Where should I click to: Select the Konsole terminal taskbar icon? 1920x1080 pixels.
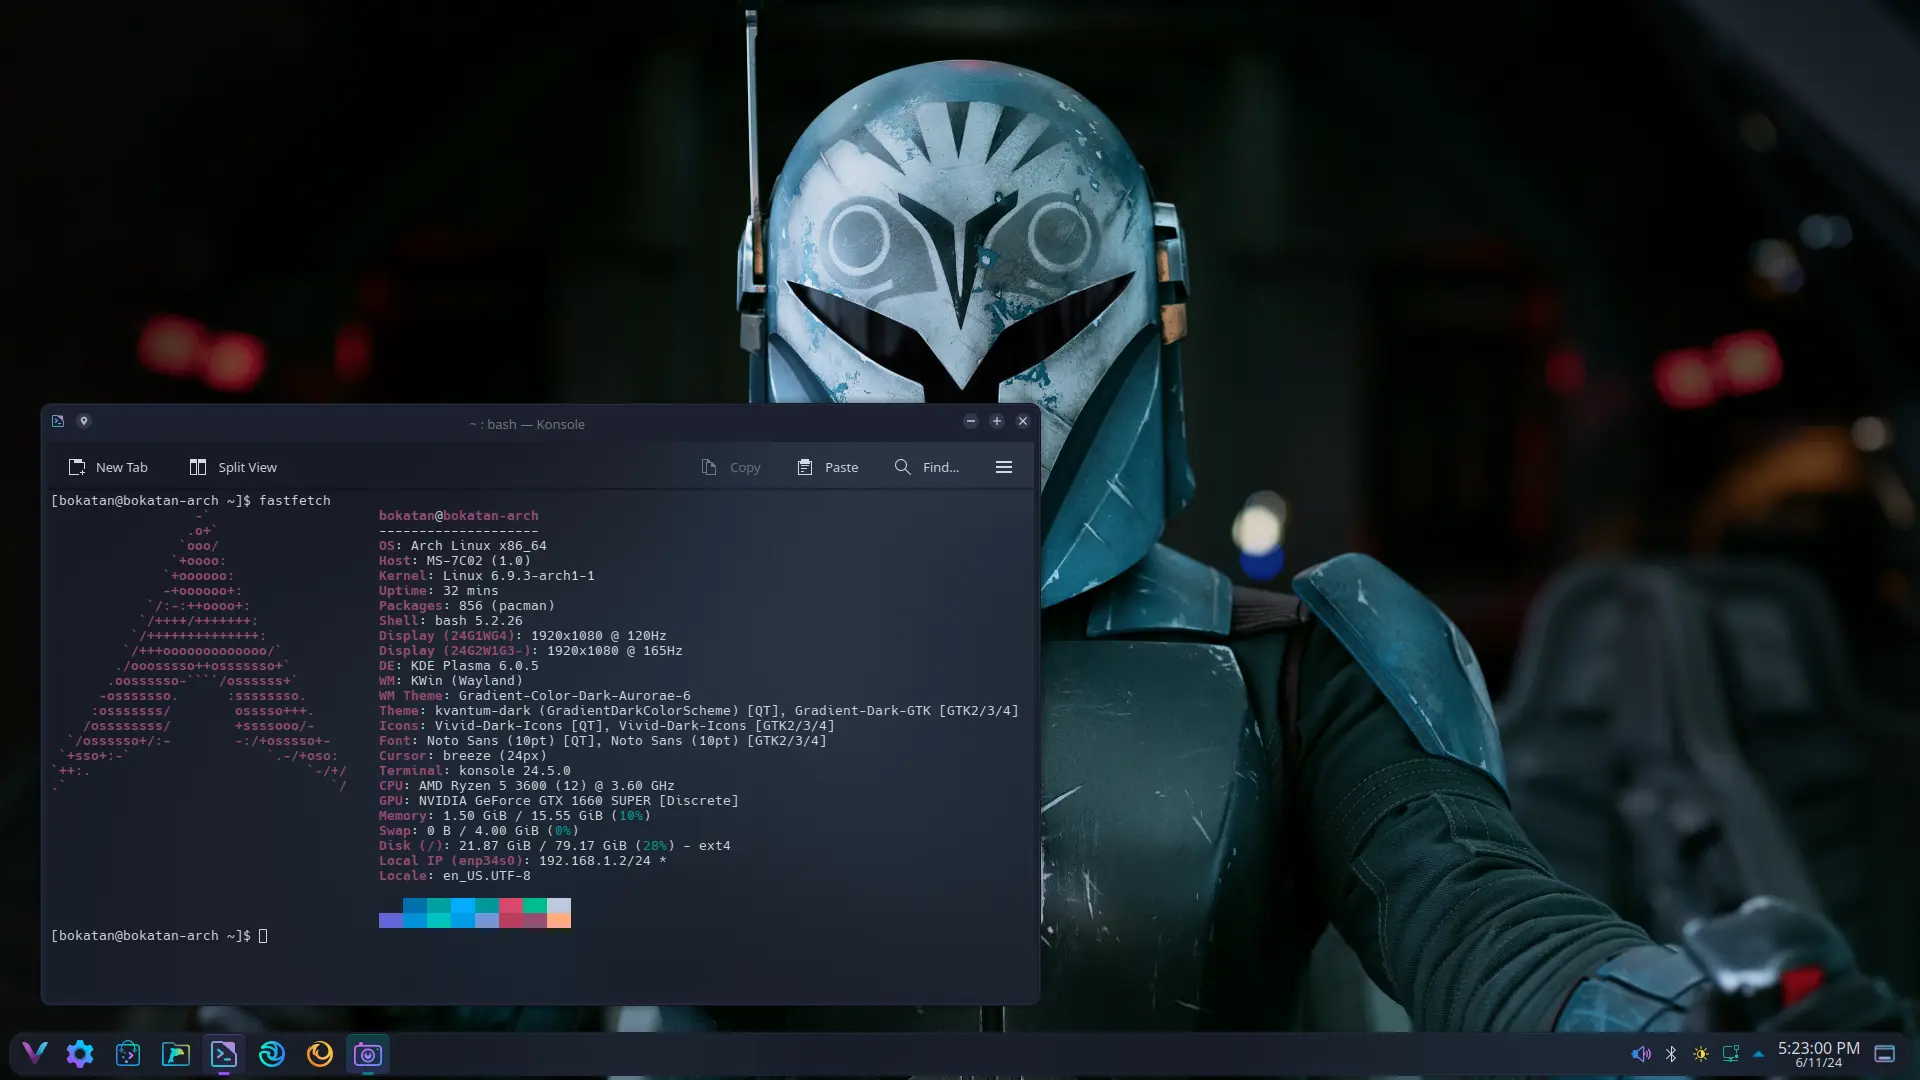[224, 1053]
